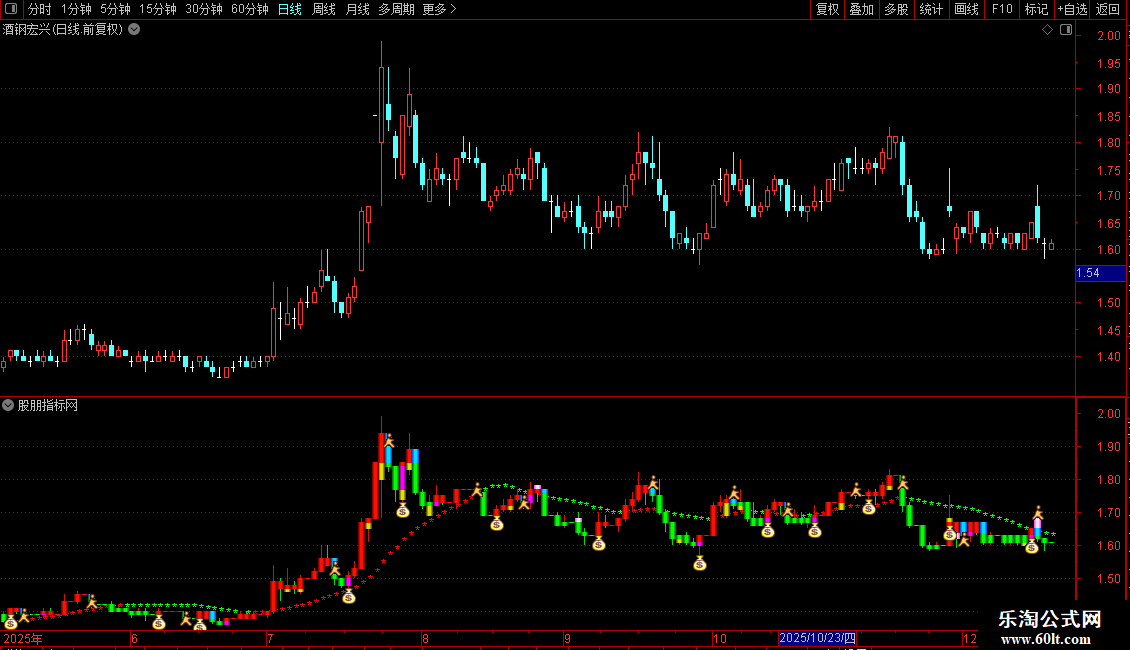
Task: Open F10 company information
Action: coord(1002,9)
